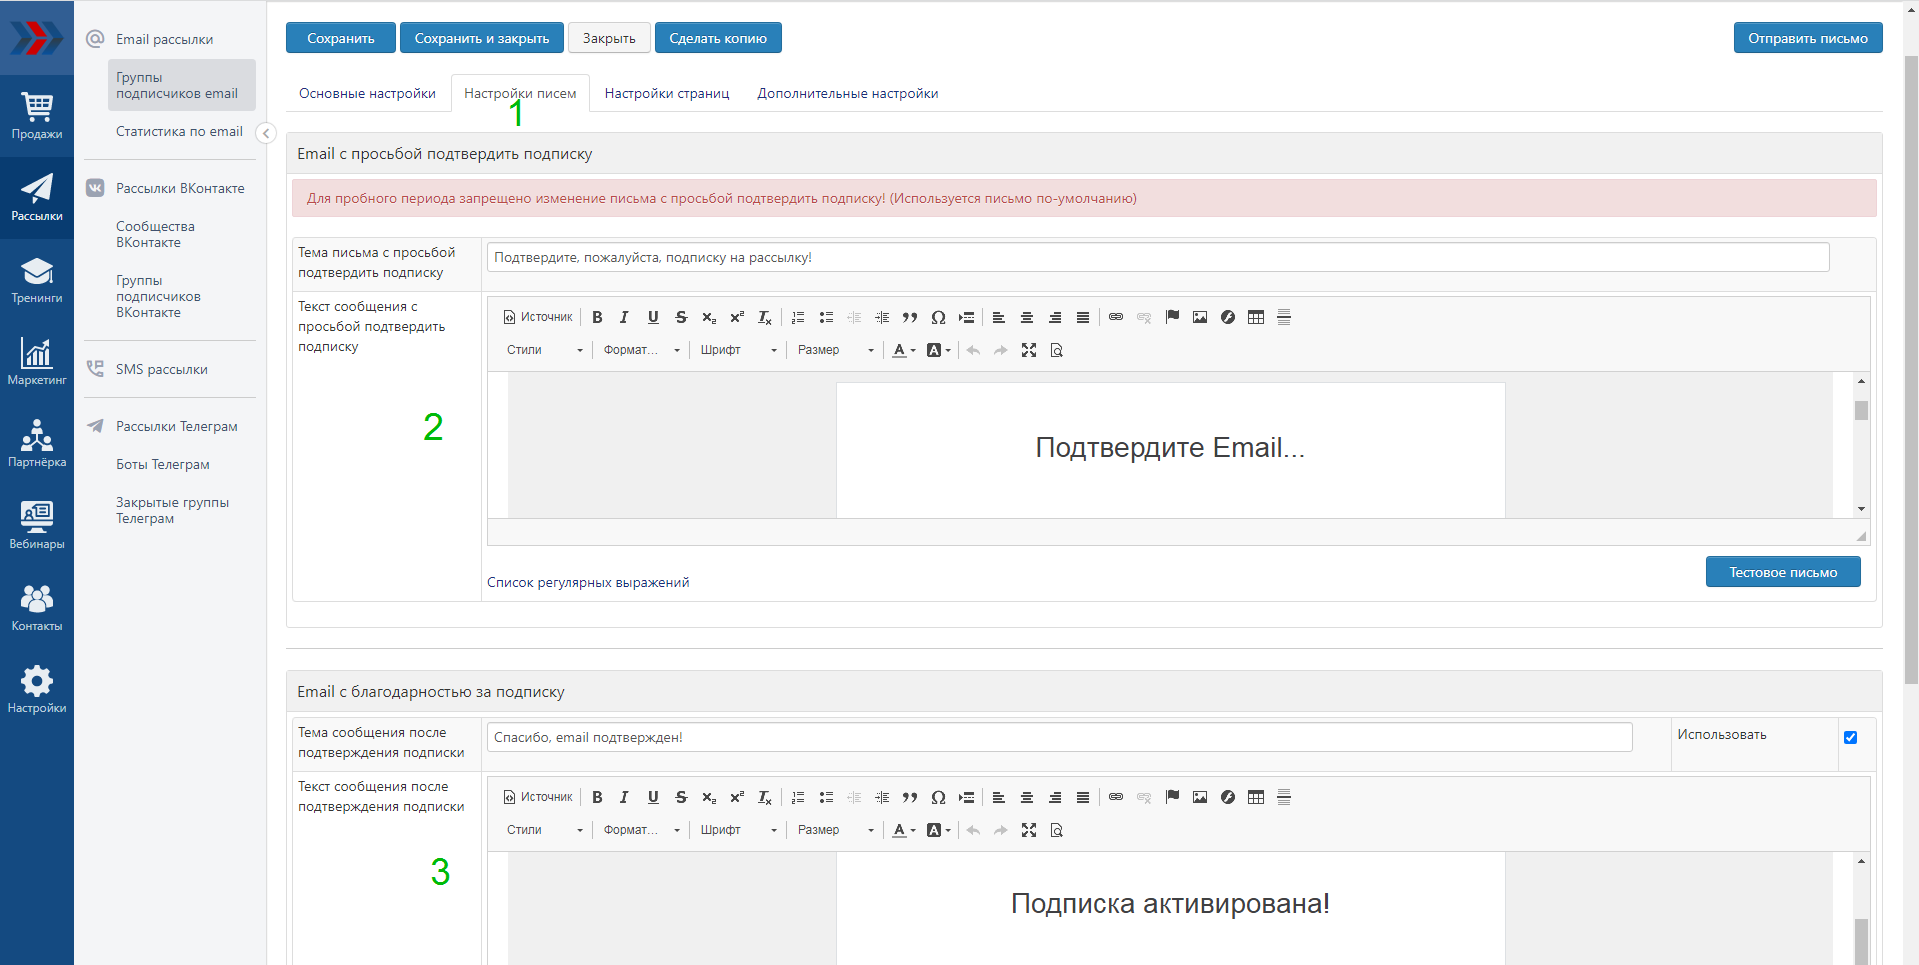Toggle the Использовать checkbox
The image size is (1919, 965).
(x=1850, y=737)
